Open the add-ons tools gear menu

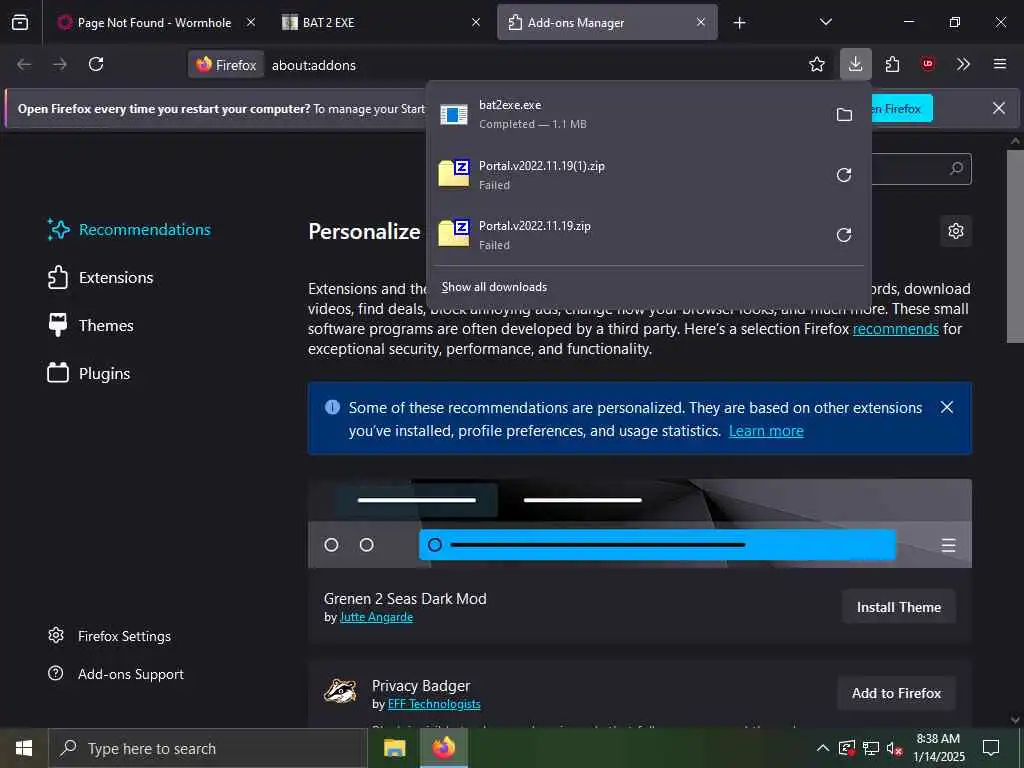pyautogui.click(x=956, y=231)
